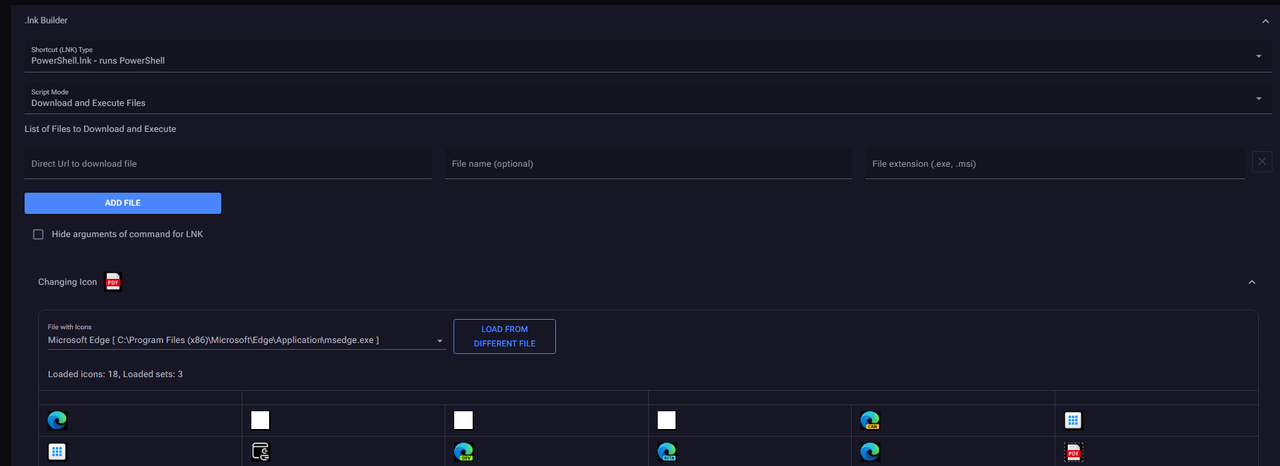Collapse the .lnk Builder panel
This screenshot has height=466, width=1280.
1265,20
